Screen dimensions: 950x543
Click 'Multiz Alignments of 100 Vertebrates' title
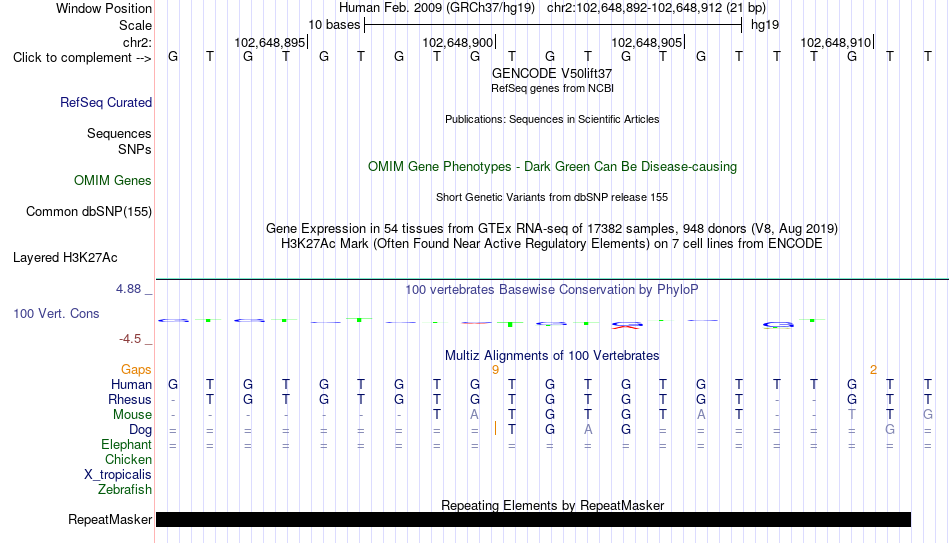pos(552,356)
